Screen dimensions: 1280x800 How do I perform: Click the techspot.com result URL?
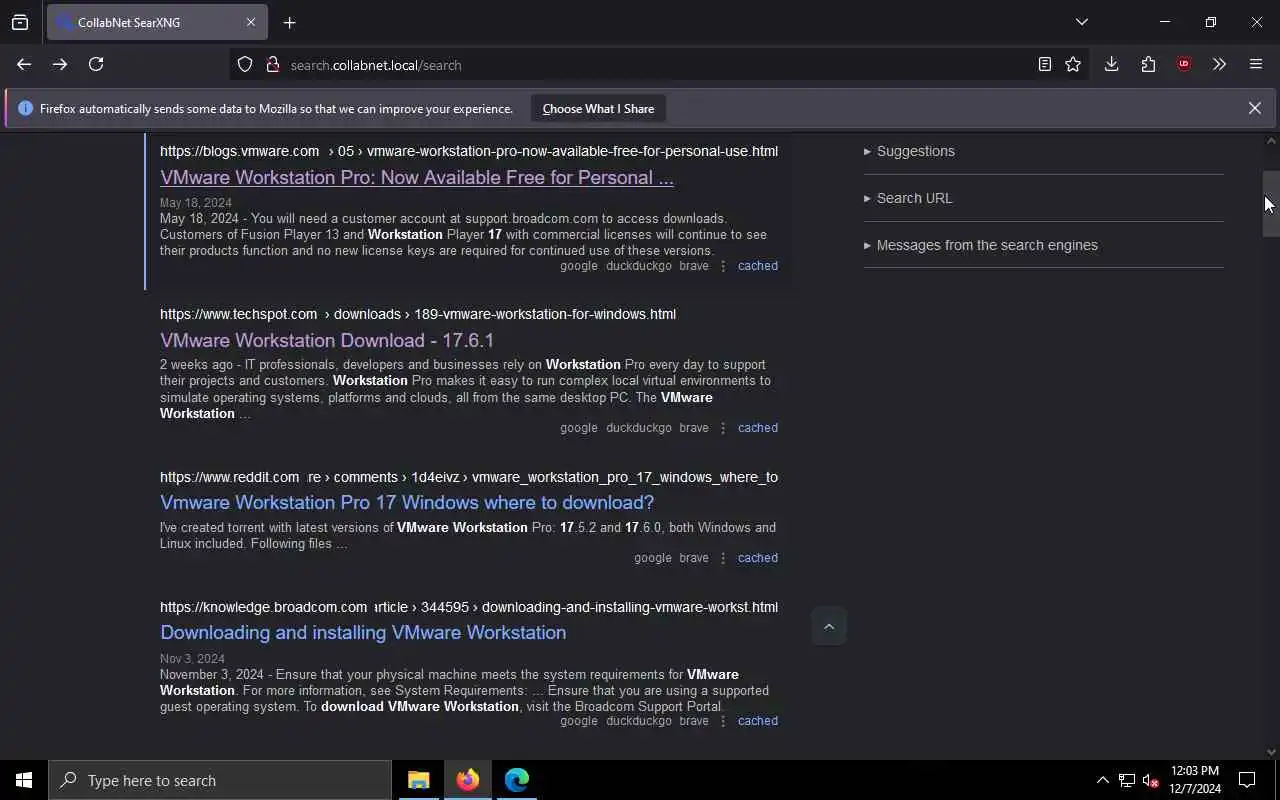418,314
